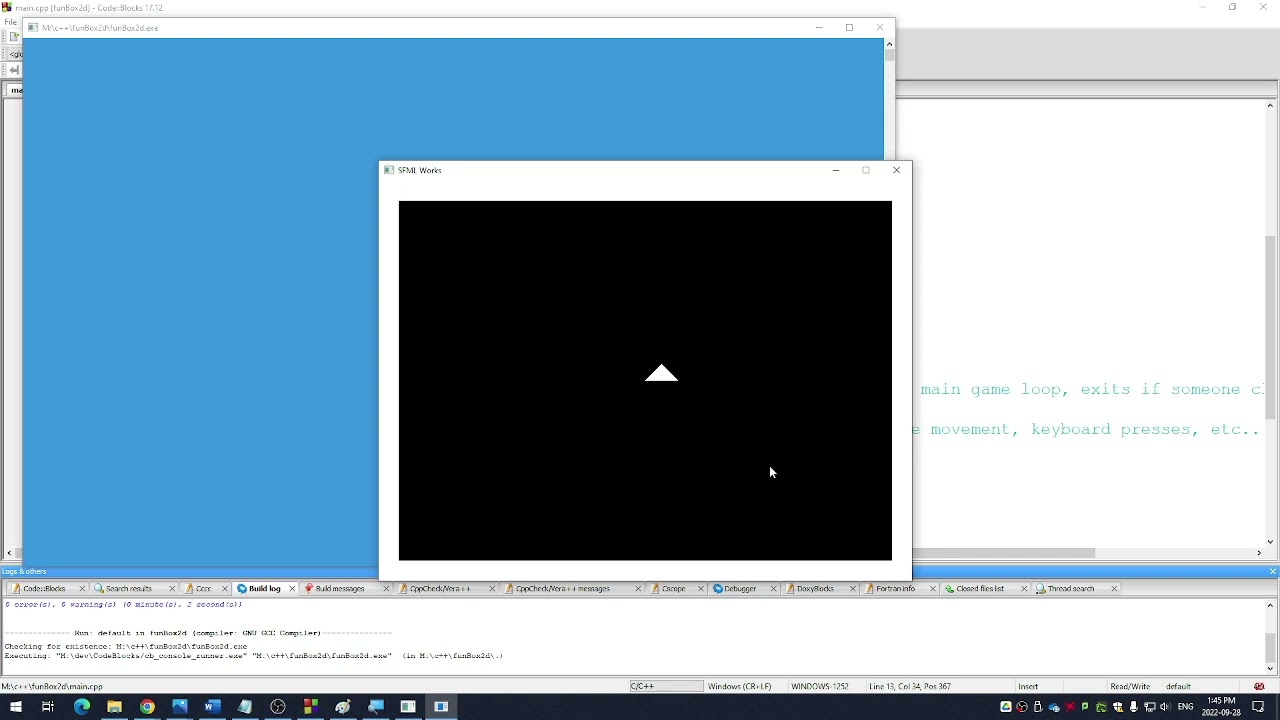1280x720 pixels.
Task: Close the funBox2d.exe console window
Action: pos(879,28)
